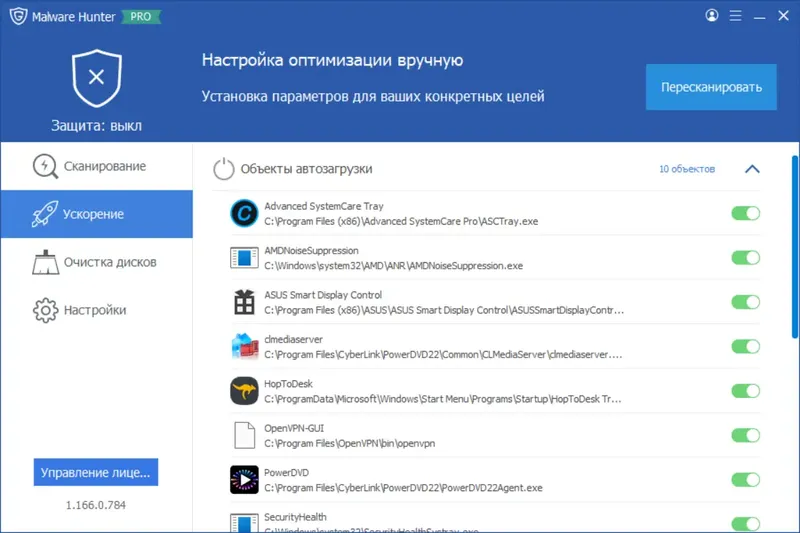Click the ASUS Smart Display Control icon
Screen dimensions: 800x533
244,302
